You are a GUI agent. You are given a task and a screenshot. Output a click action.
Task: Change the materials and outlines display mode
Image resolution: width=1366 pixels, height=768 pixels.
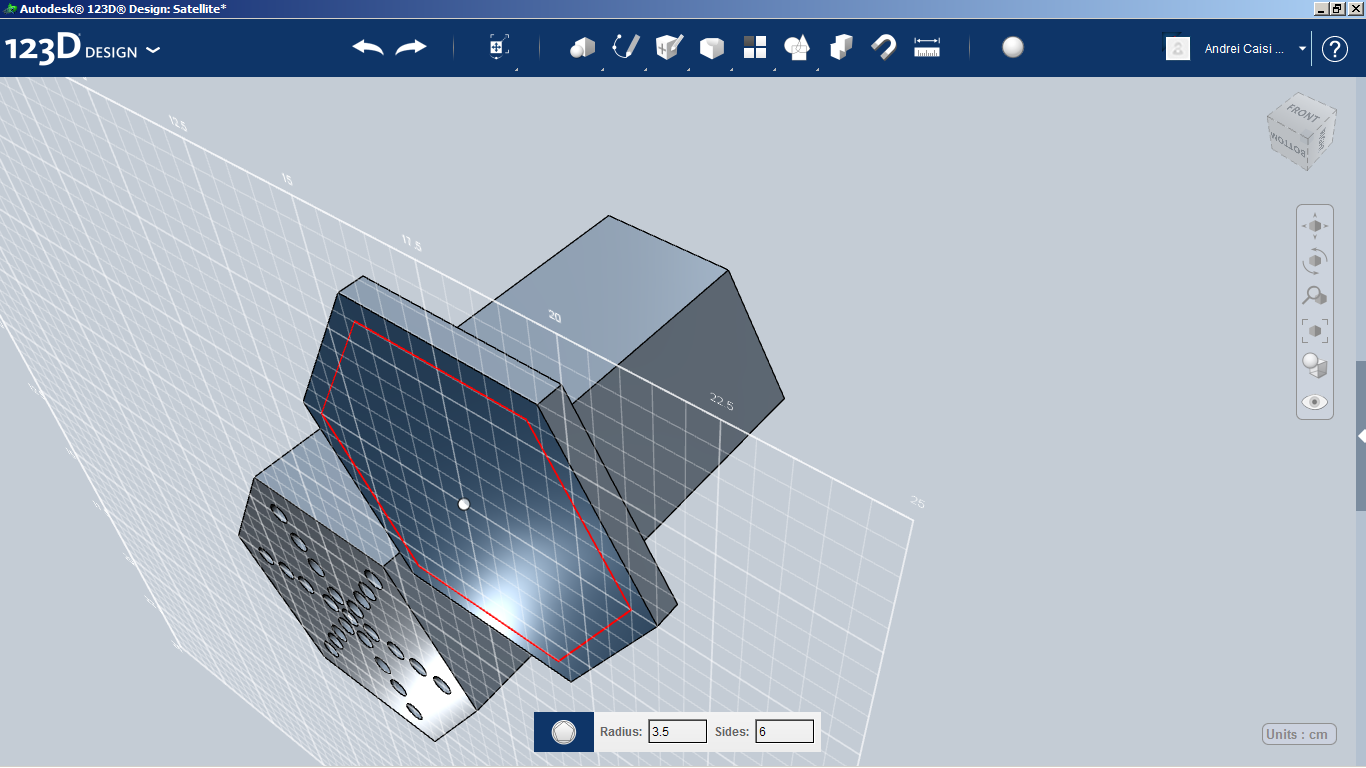1315,366
